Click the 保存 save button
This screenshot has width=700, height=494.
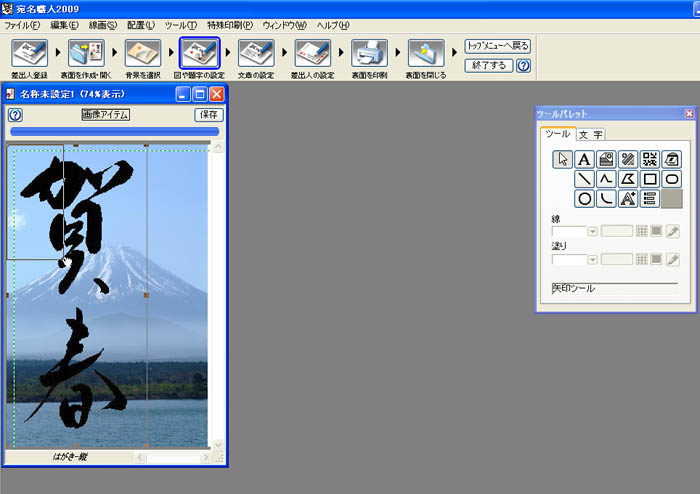pos(208,115)
